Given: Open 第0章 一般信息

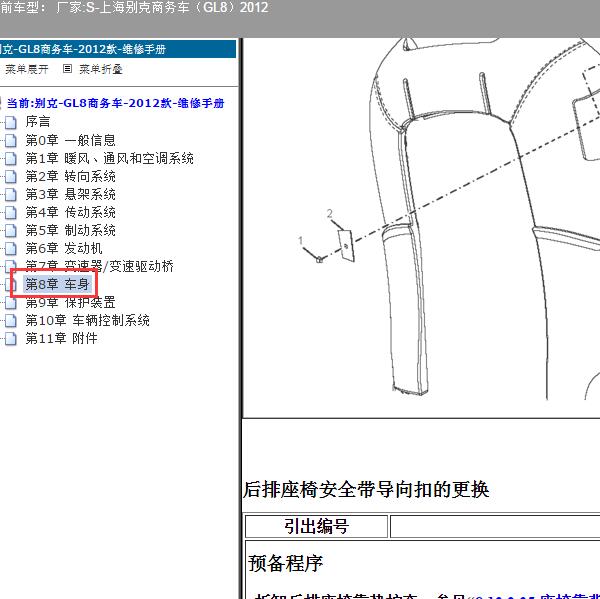Looking at the screenshot, I should 70,140.
